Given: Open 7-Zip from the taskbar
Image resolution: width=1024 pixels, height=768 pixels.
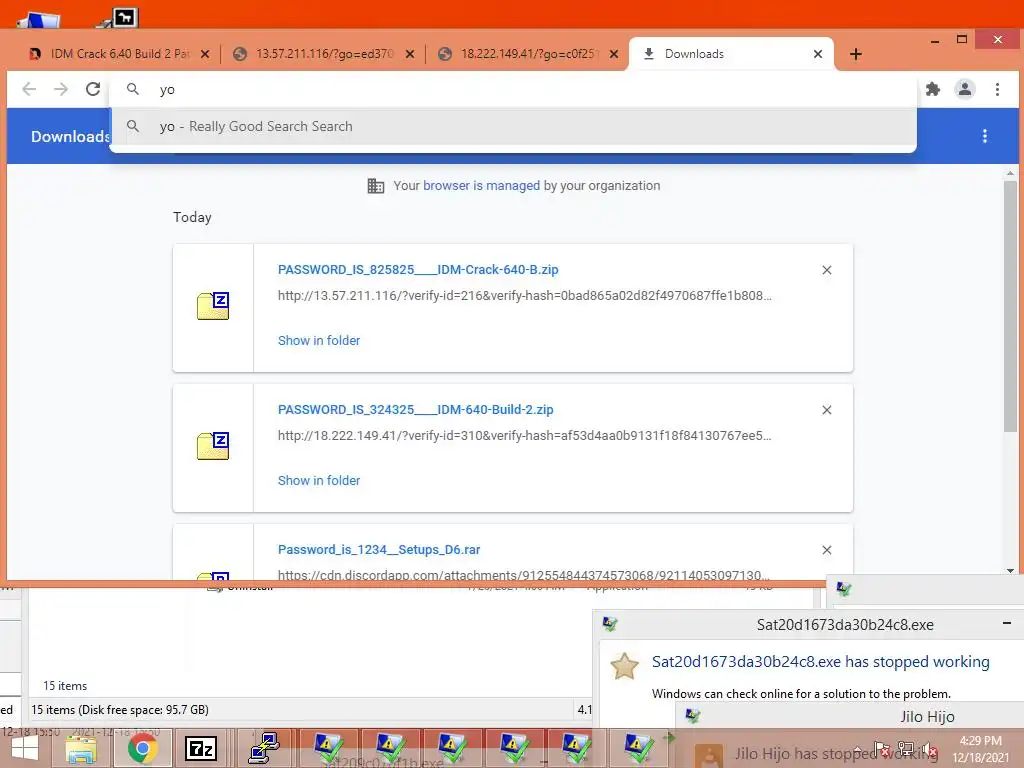Looking at the screenshot, I should click(x=200, y=748).
